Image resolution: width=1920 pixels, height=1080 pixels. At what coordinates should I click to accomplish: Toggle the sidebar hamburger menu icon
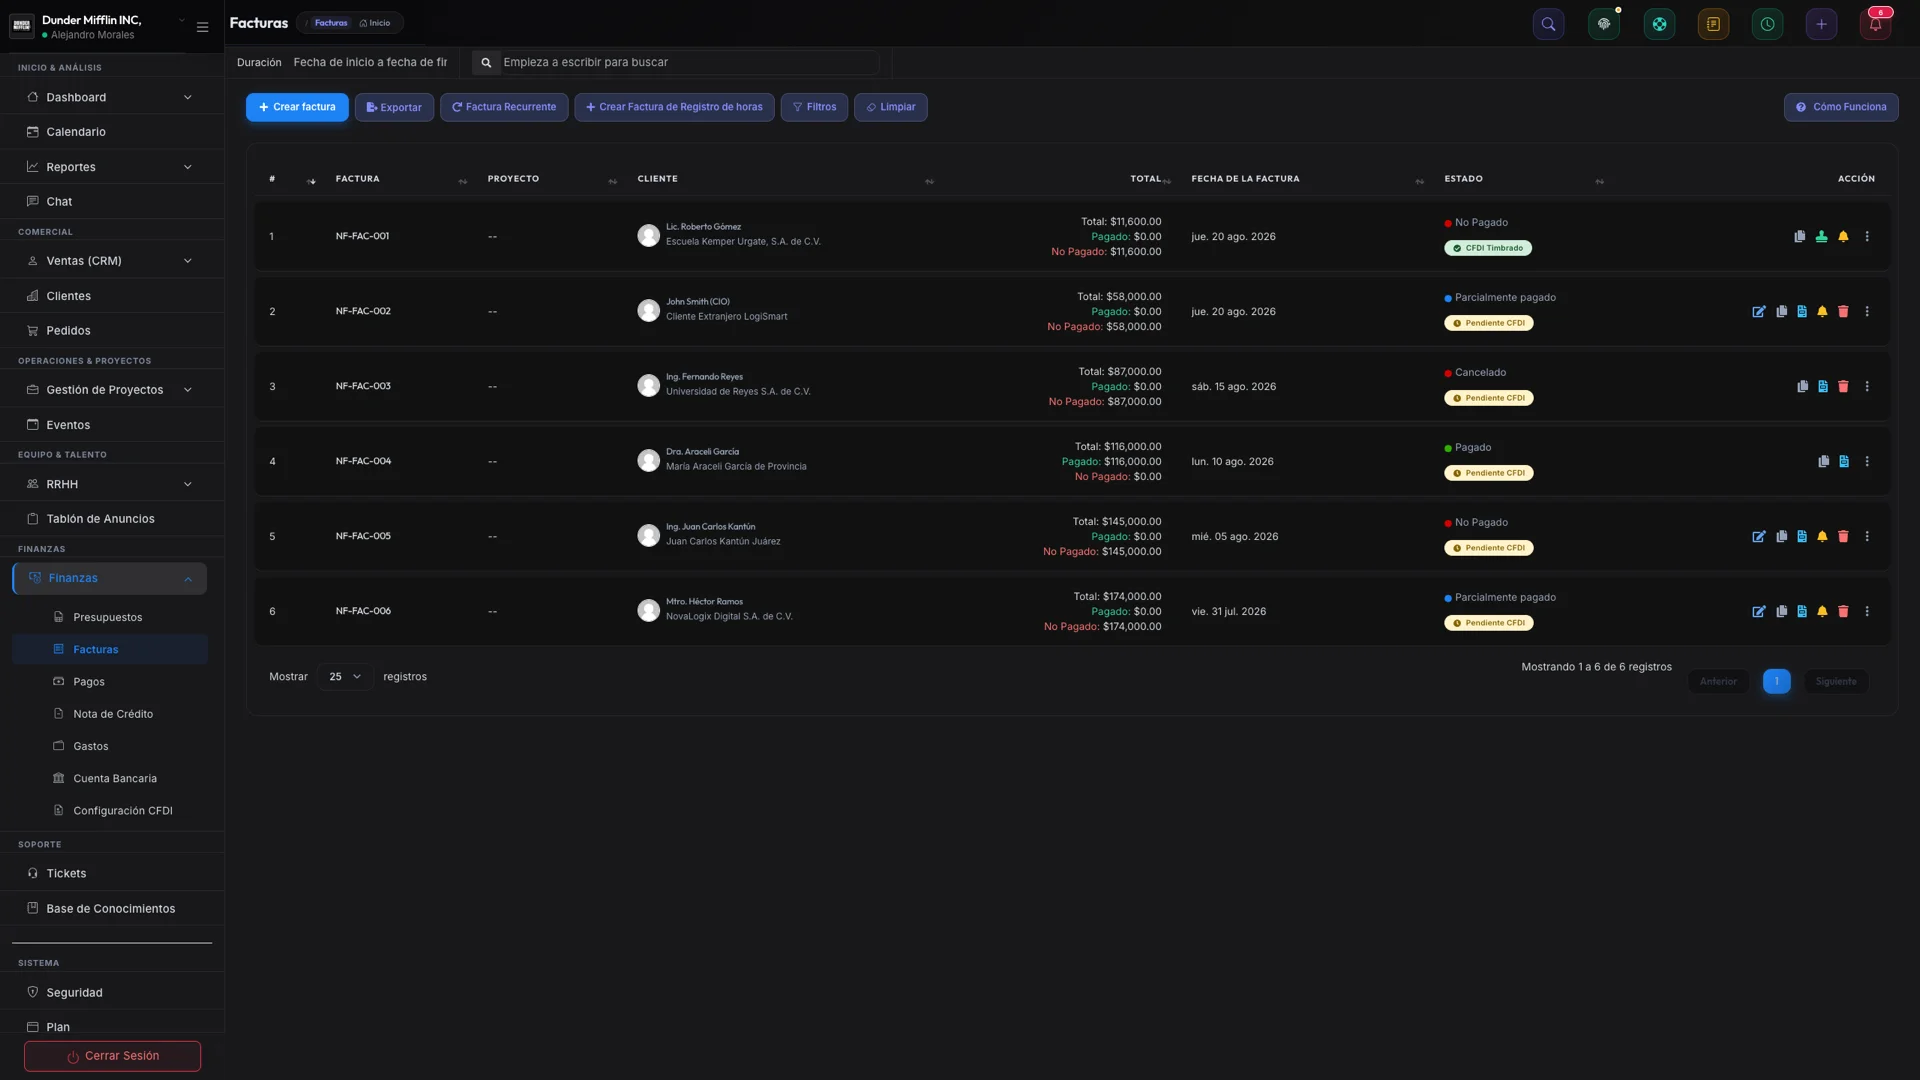click(202, 27)
